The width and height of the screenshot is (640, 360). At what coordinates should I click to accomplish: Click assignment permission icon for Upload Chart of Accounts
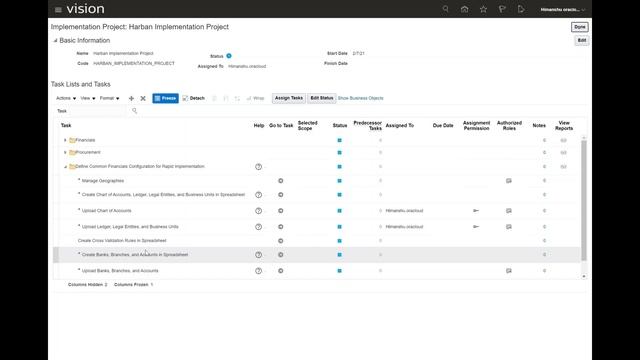tap(476, 211)
